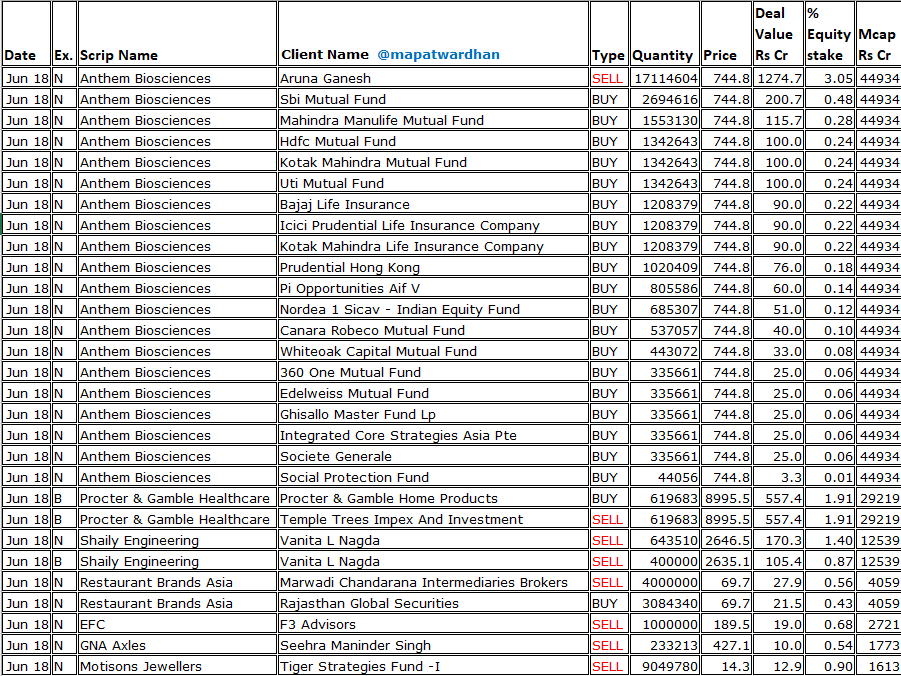The height and width of the screenshot is (676, 901).
Task: Click 'Marwadi Chandarana Intermediaries Brokers' cell
Action: coord(433,582)
